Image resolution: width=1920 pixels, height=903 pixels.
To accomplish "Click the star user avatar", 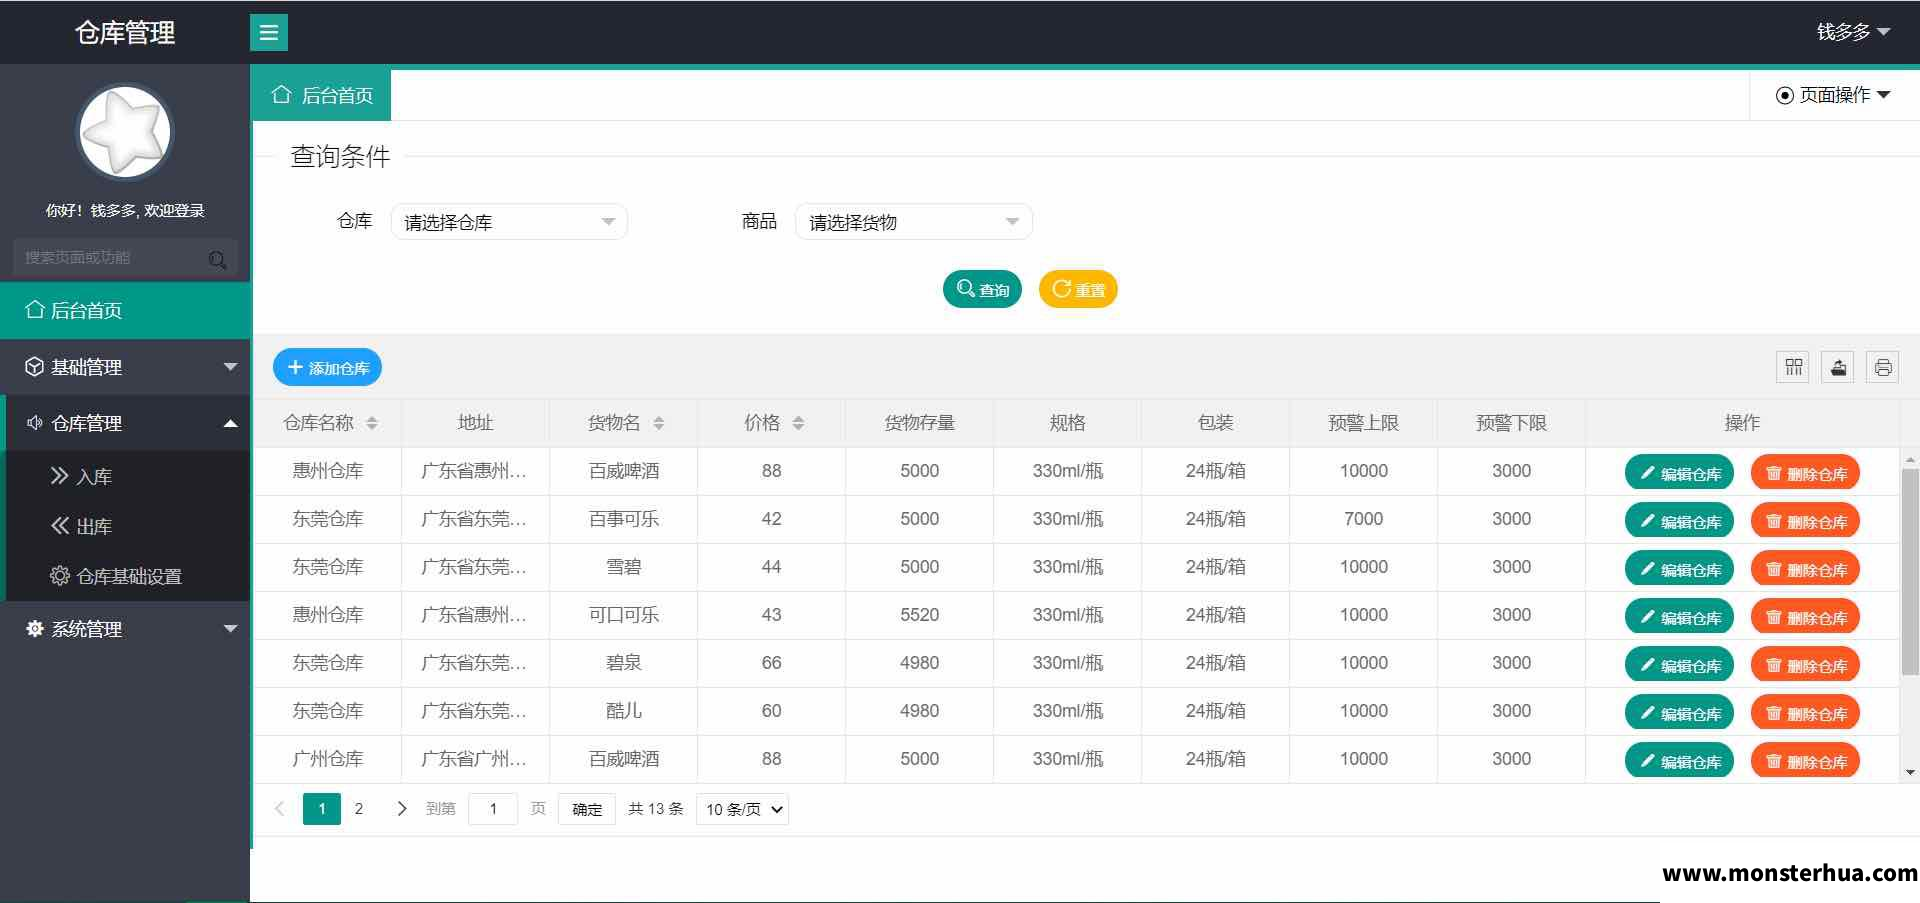I will 125,132.
